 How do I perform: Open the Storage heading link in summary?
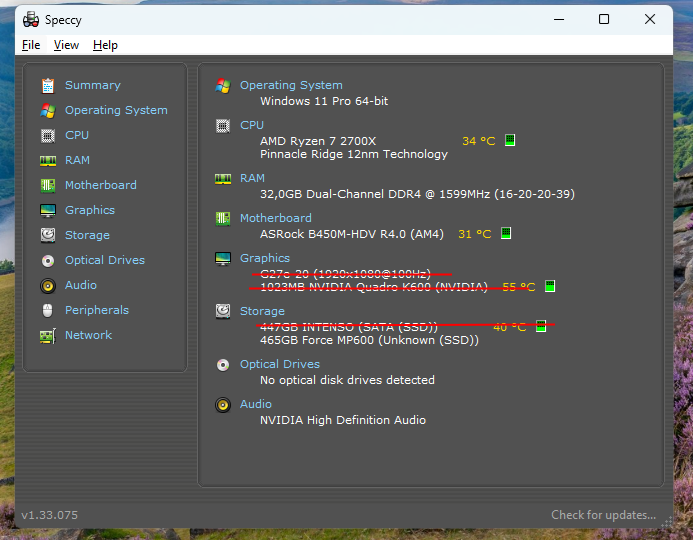(262, 312)
